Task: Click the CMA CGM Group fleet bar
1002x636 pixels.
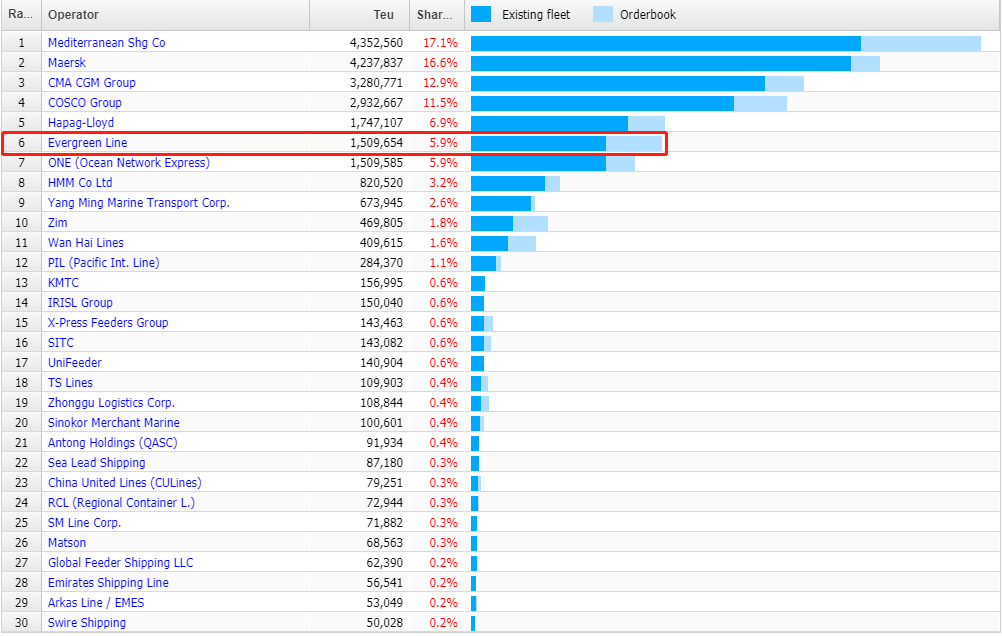Action: click(x=618, y=83)
